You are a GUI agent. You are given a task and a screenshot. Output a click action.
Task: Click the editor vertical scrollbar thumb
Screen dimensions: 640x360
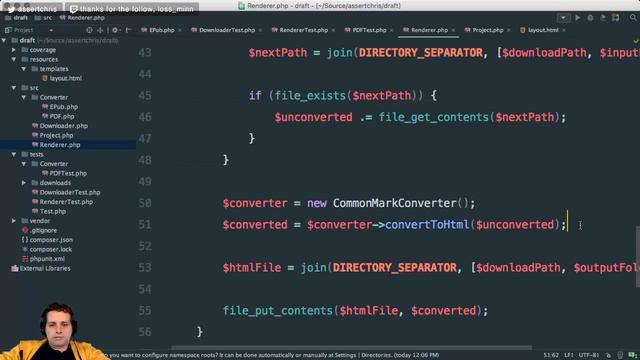[638, 257]
